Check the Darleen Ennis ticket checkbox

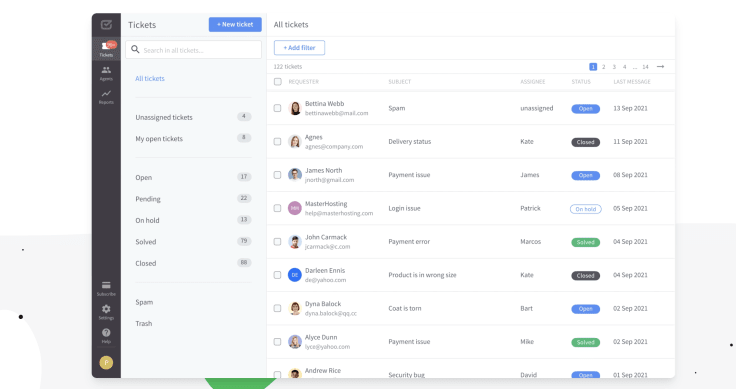277,275
